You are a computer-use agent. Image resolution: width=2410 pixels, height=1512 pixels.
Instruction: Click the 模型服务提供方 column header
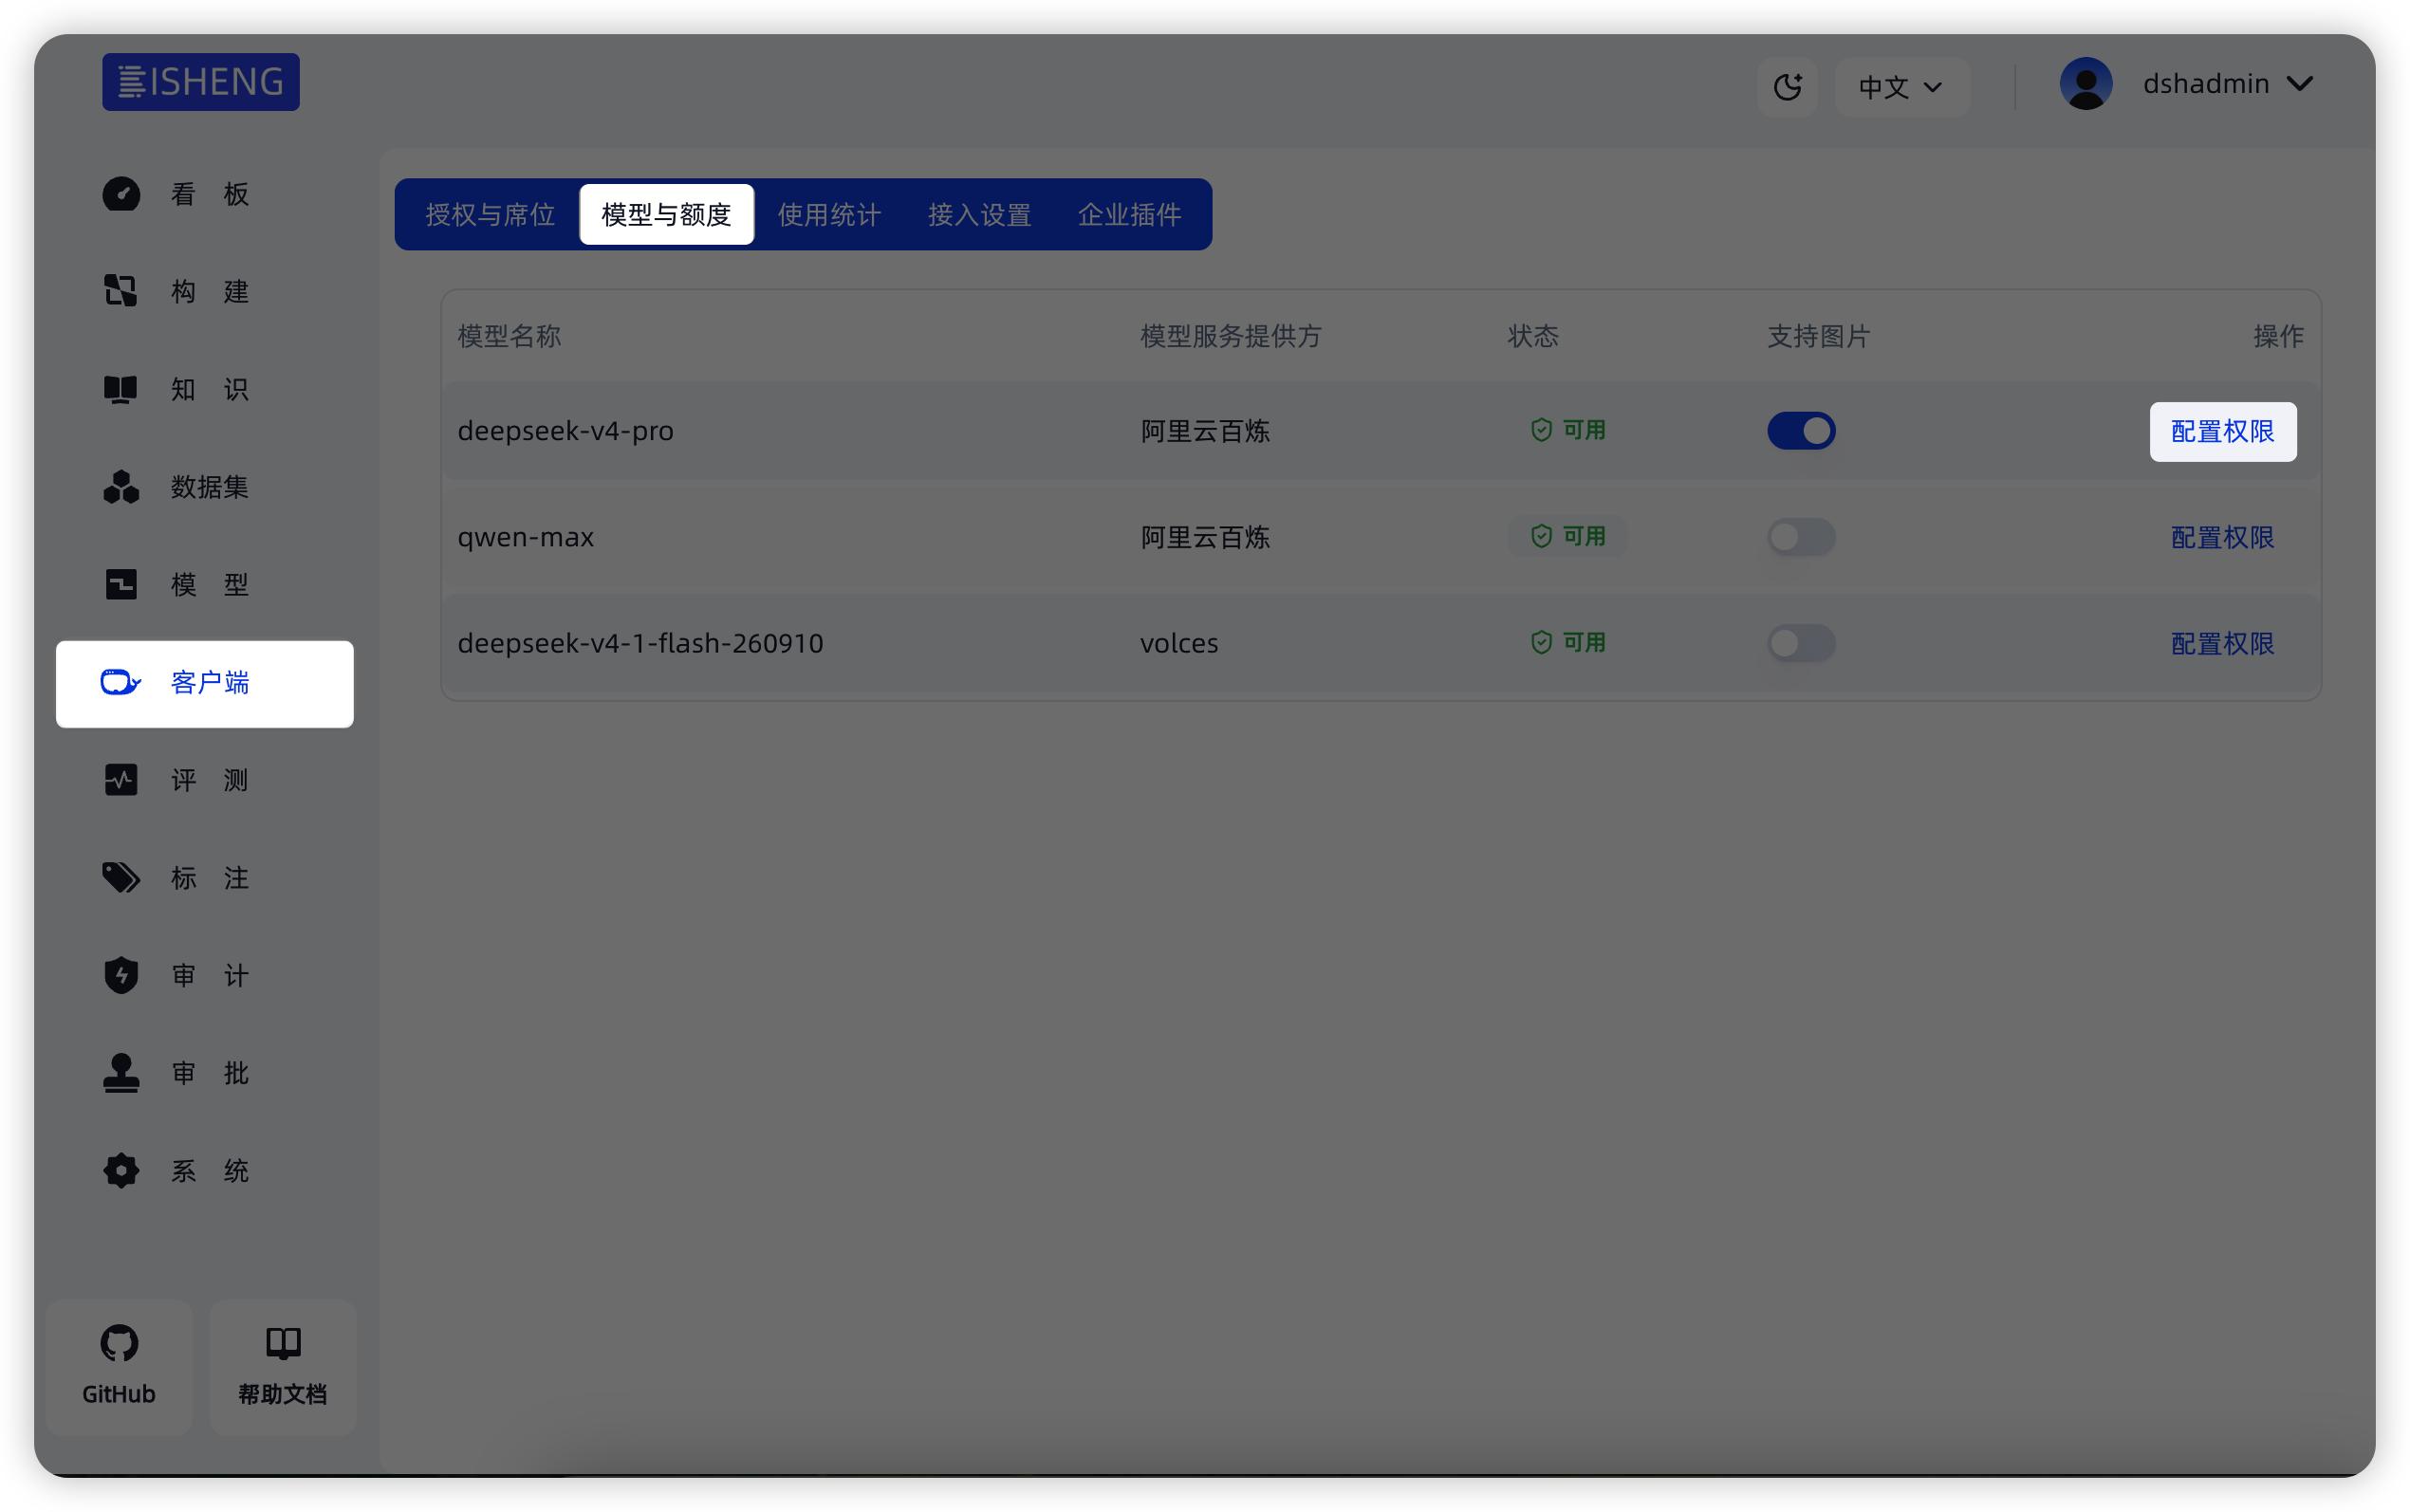tap(1232, 336)
